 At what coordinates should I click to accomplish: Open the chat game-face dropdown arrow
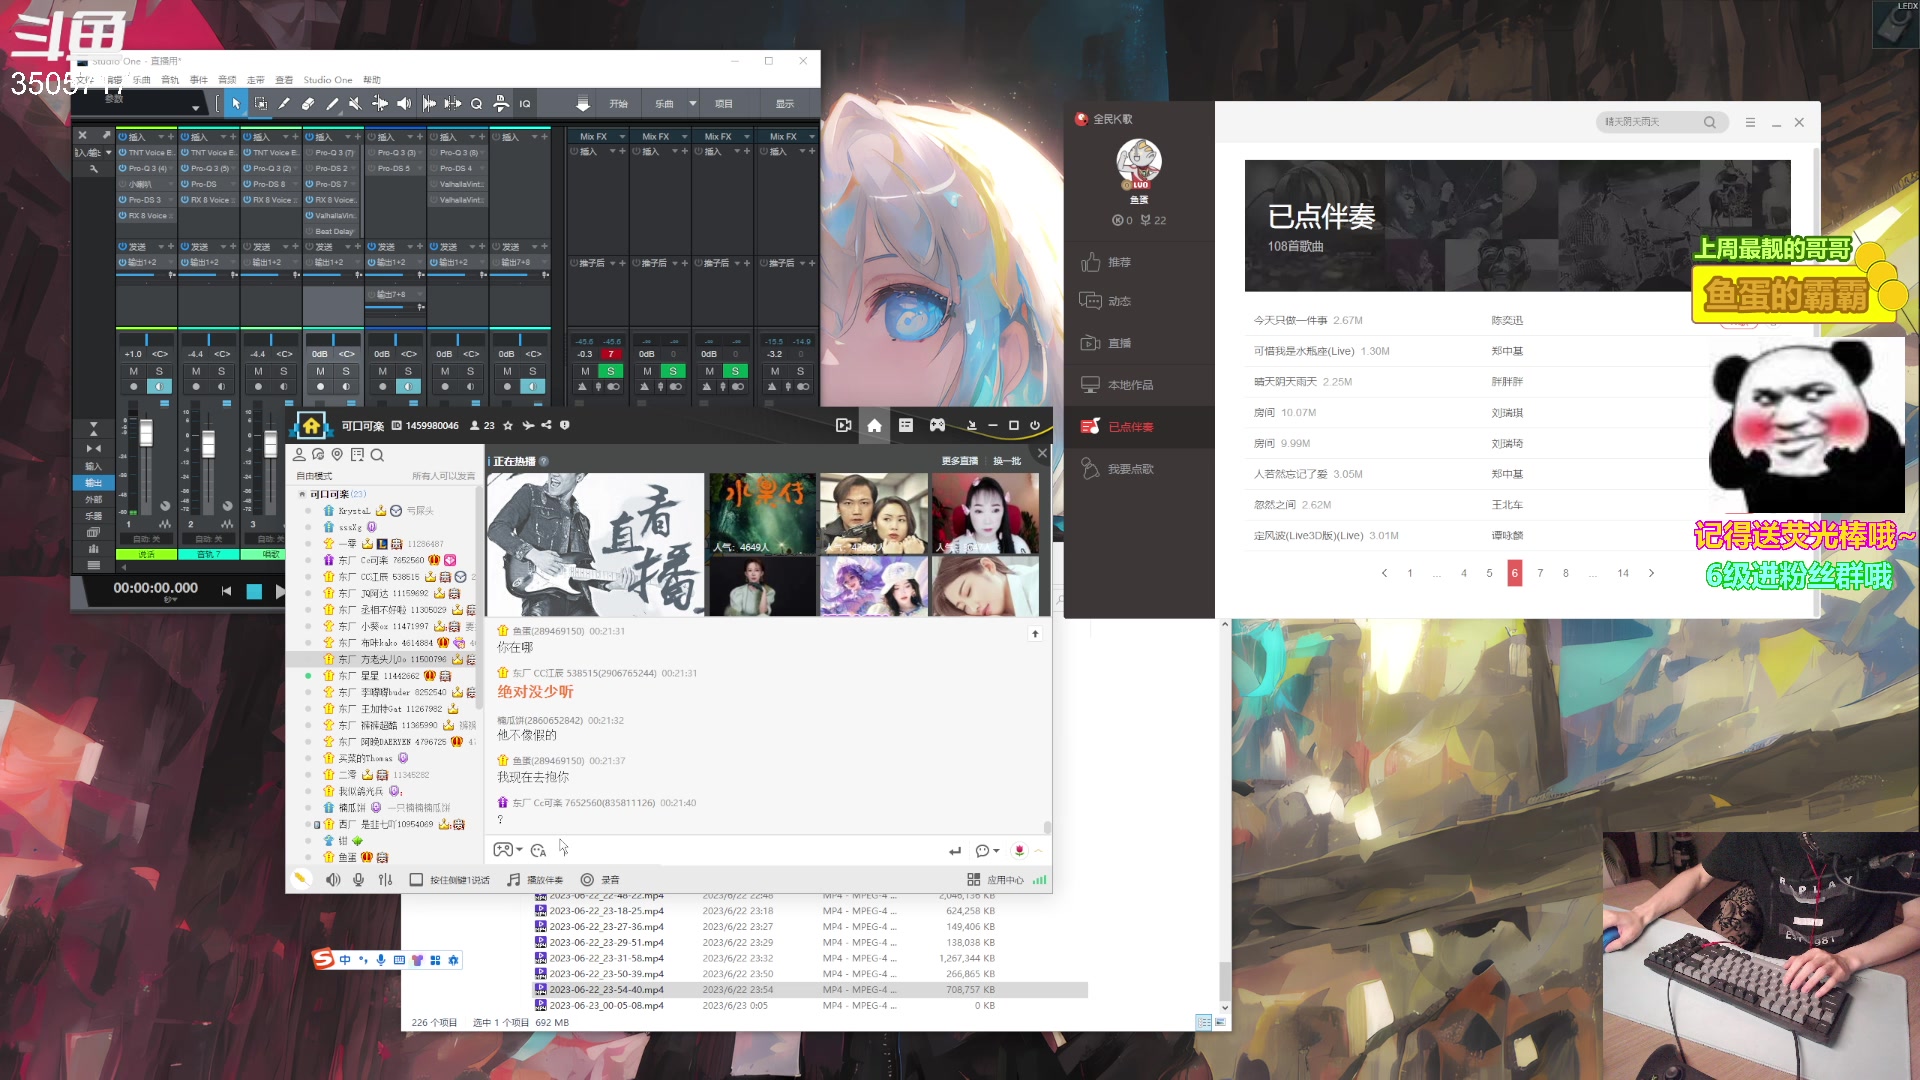[519, 850]
